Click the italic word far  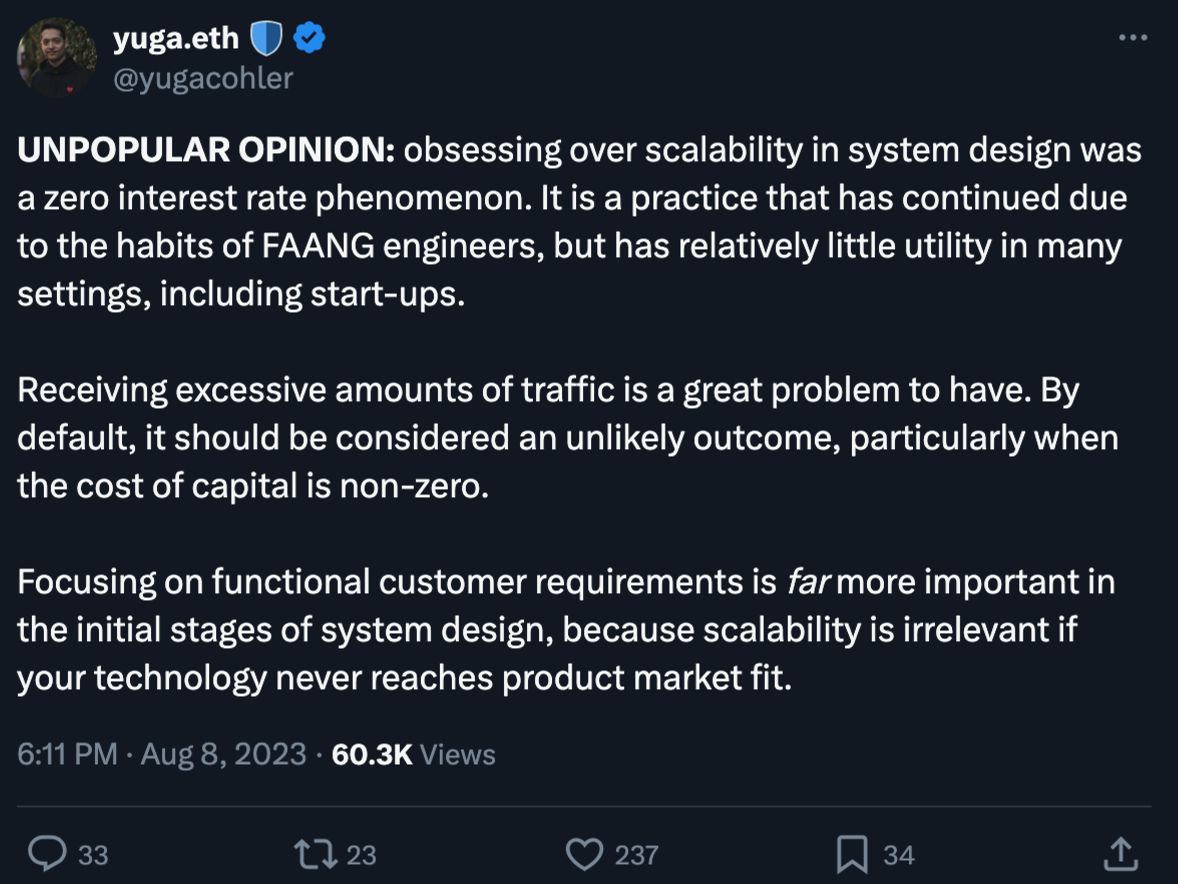(808, 582)
